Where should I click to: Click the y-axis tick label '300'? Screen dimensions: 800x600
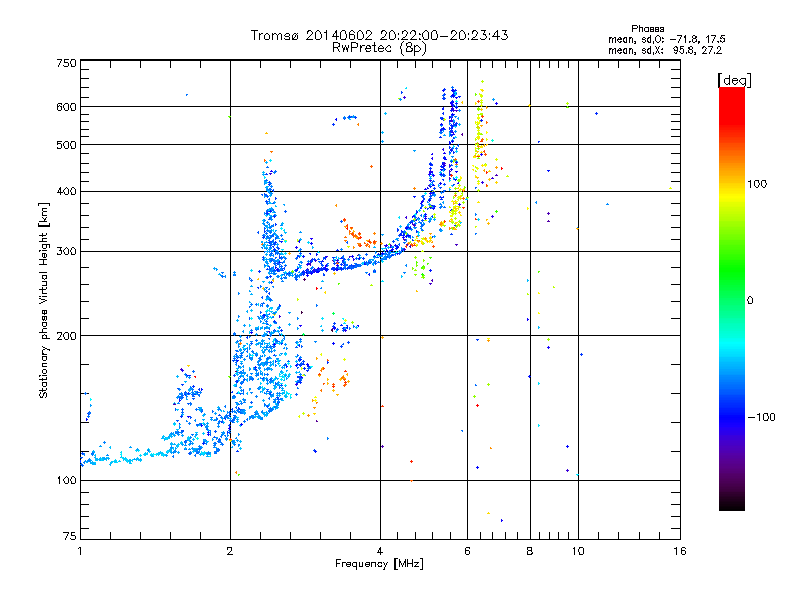[x=67, y=252]
